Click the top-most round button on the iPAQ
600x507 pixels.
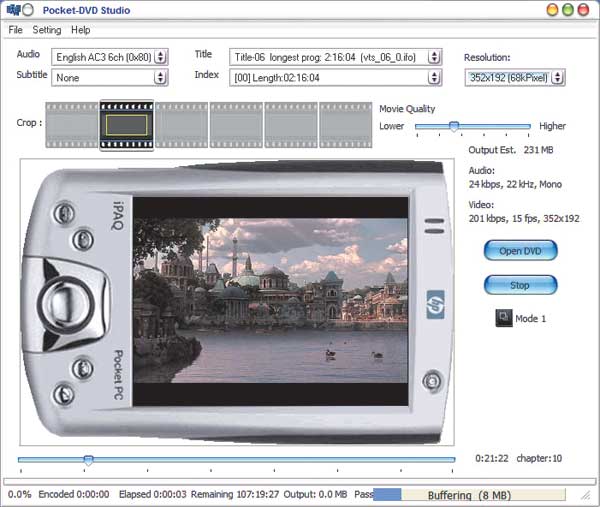coord(64,214)
